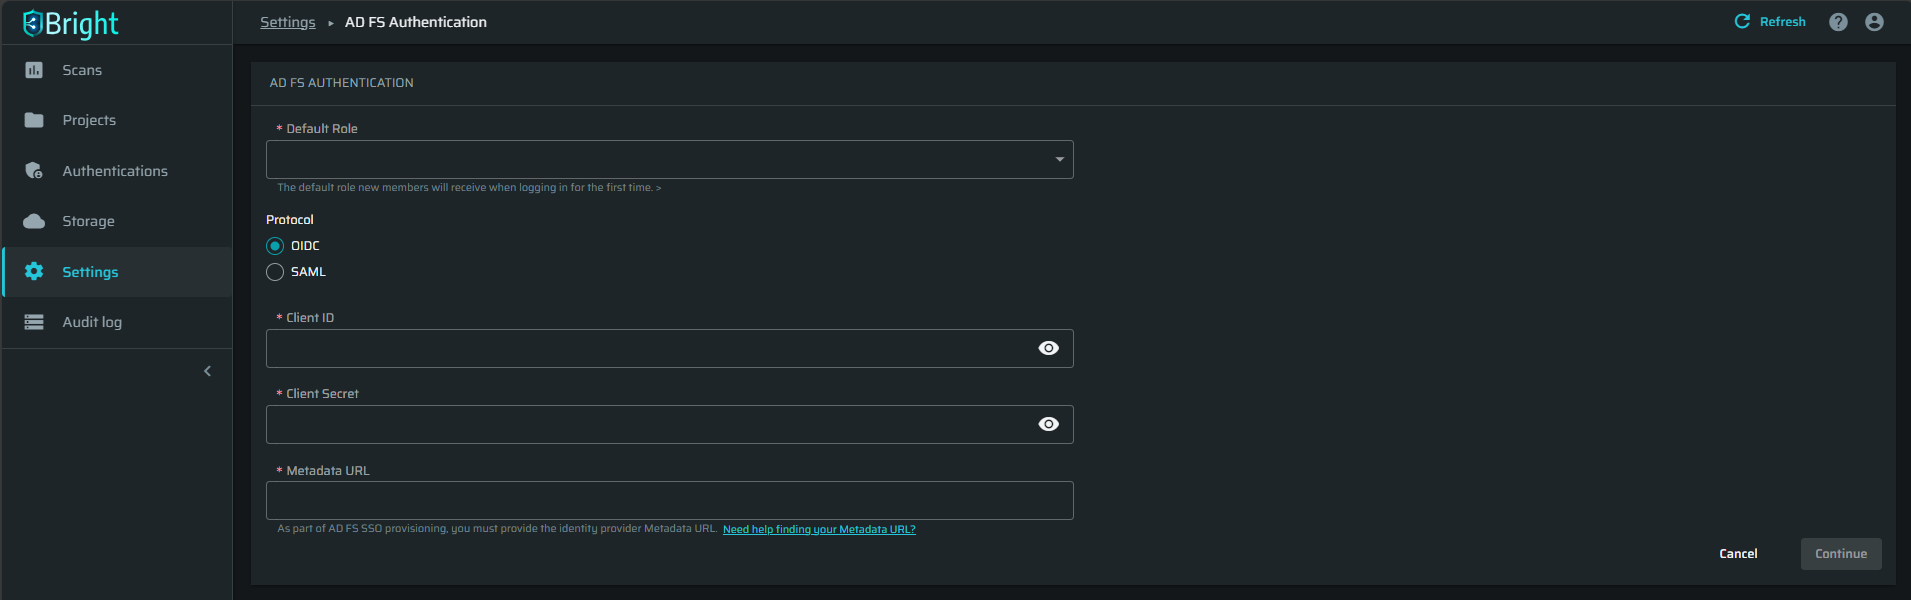Select the OIDC protocol radio button

click(x=275, y=246)
